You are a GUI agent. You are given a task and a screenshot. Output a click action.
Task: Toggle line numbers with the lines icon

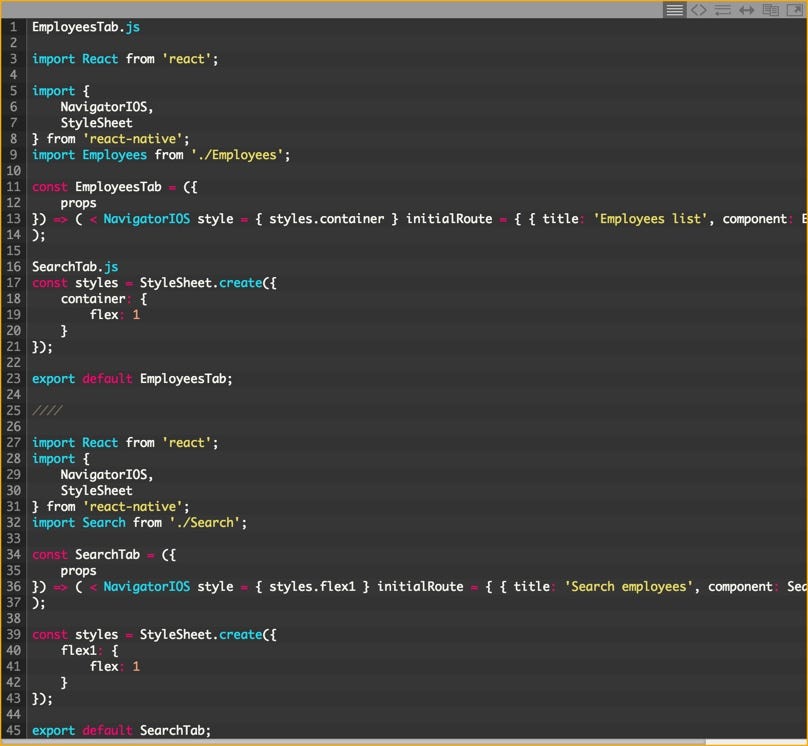[675, 10]
